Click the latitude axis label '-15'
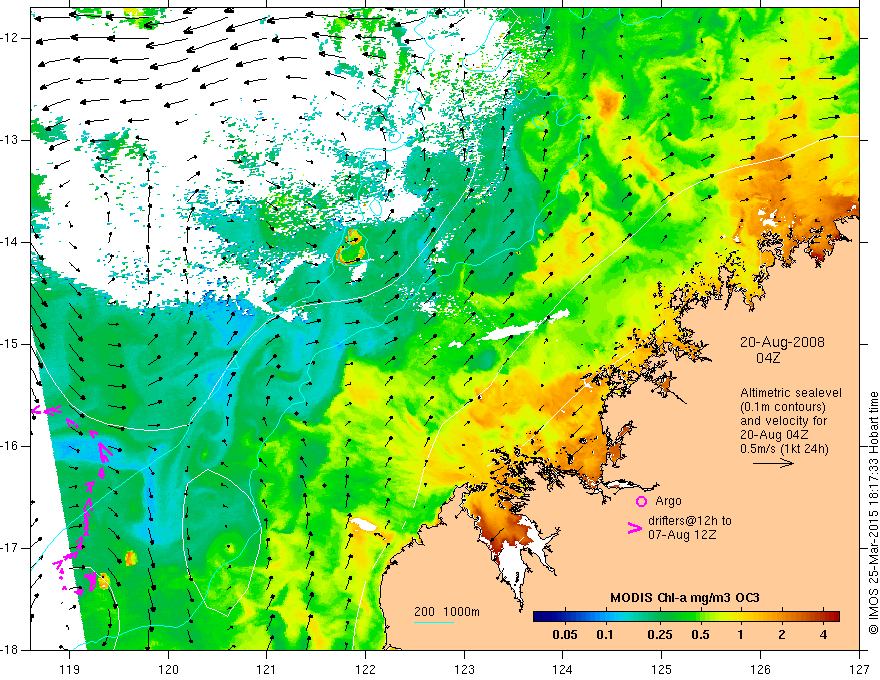This screenshot has height=680, width=880. 10,344
